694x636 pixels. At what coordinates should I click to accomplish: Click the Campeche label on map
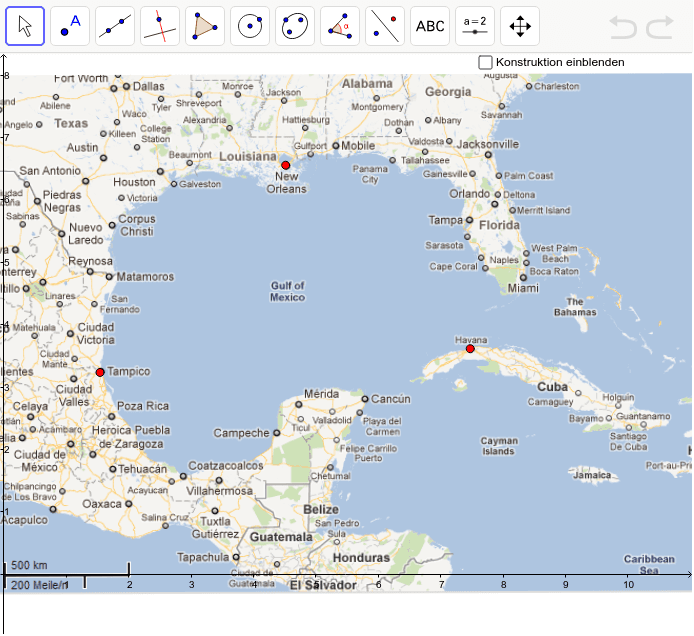[x=241, y=433]
